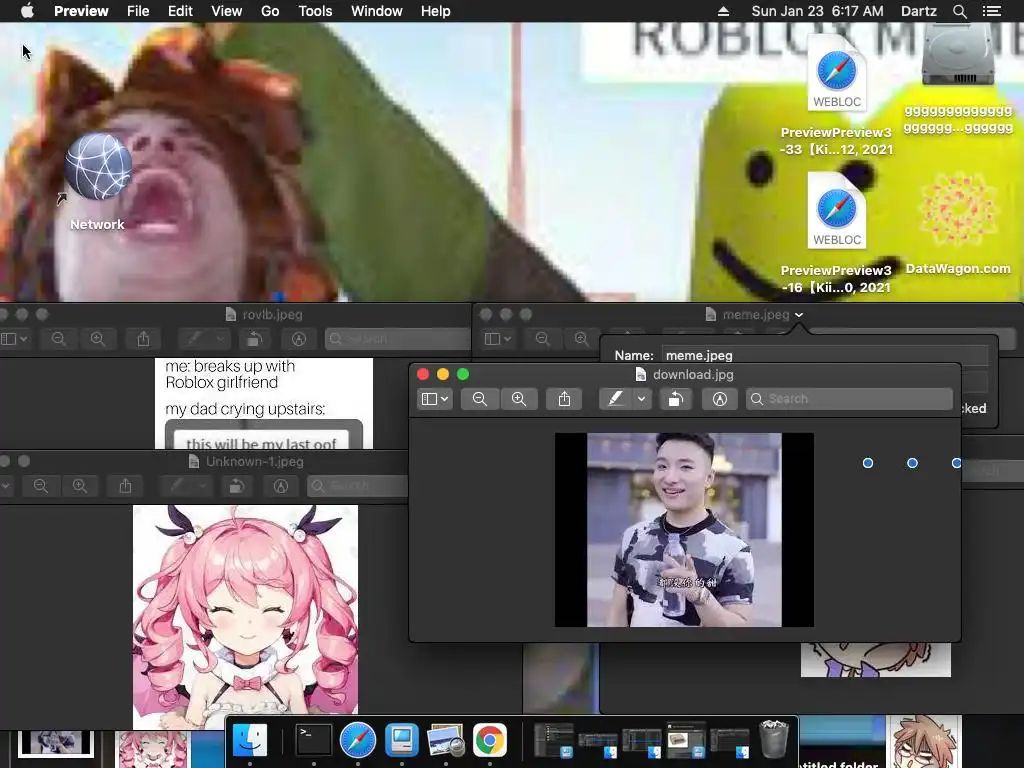Viewport: 1024px width, 768px height.
Task: Open the Trash in the Dock
Action: click(x=775, y=739)
